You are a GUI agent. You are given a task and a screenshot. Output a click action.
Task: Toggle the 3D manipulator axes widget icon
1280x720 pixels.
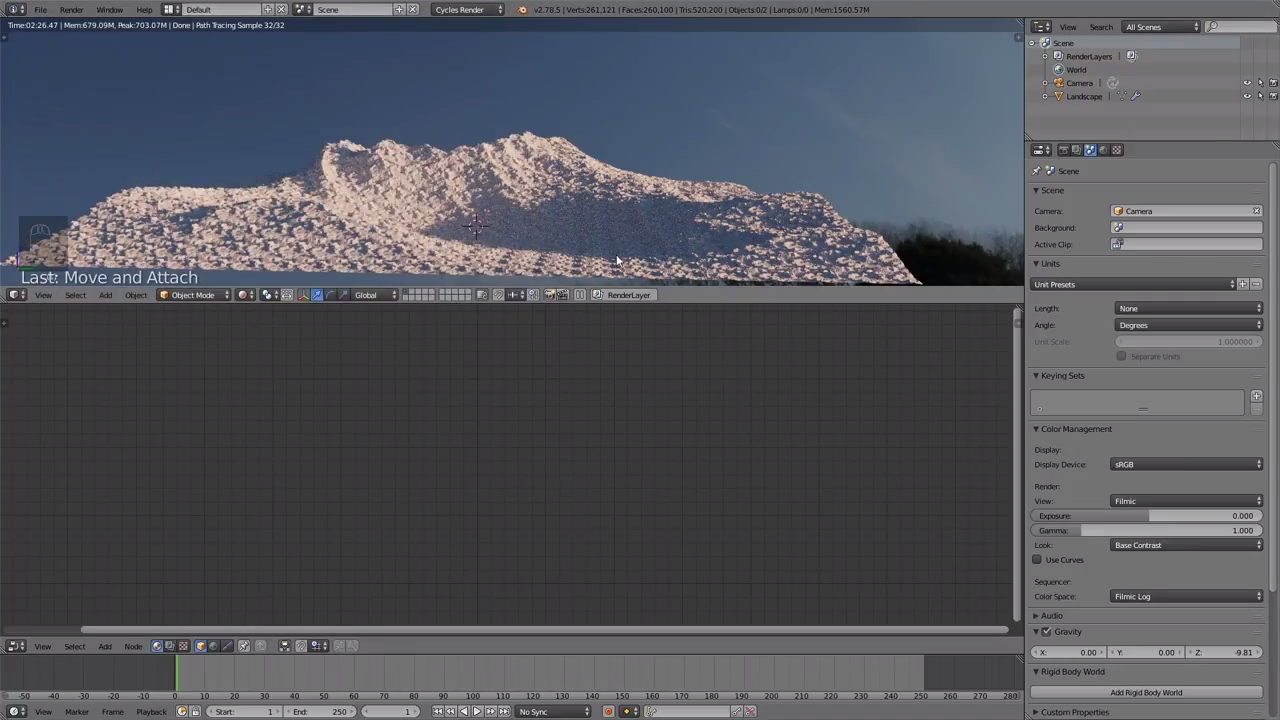tap(304, 295)
